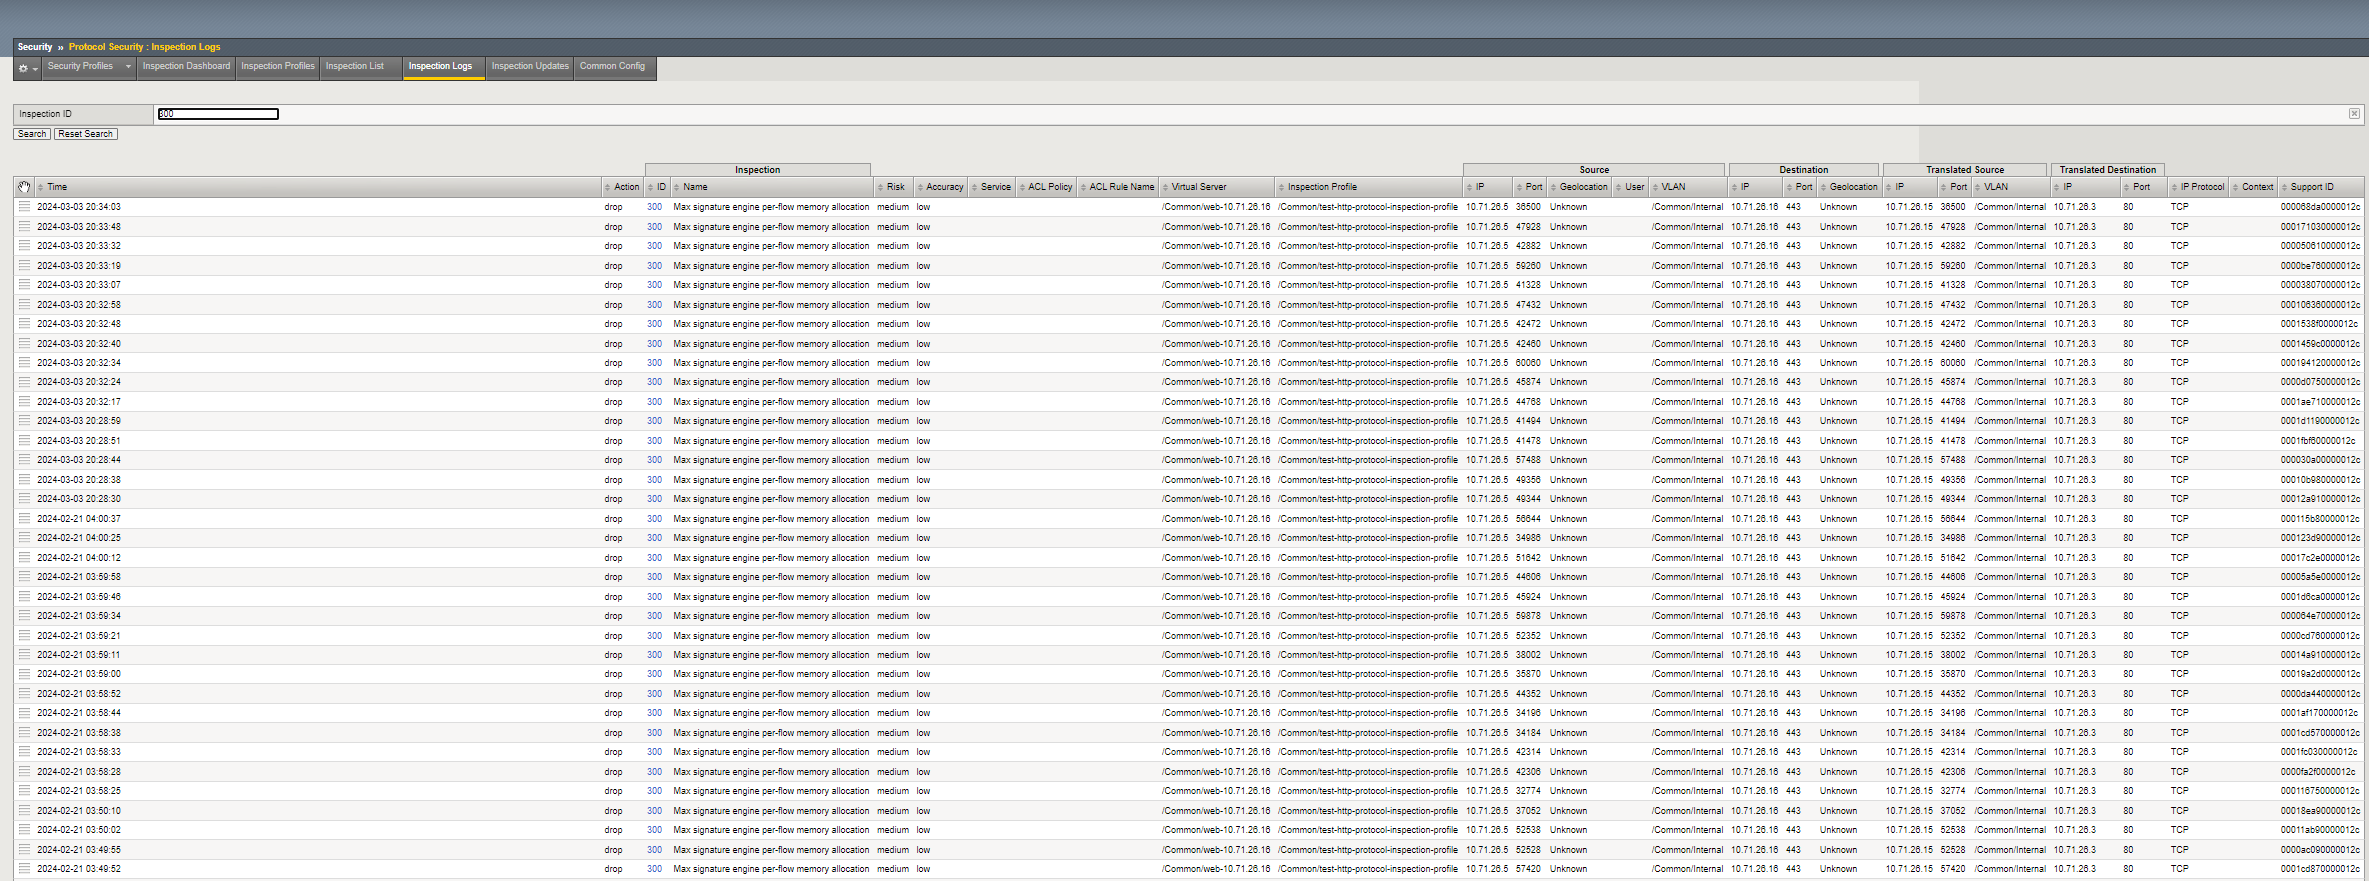This screenshot has width=2369, height=881.
Task: Open row details icon for 20:28:59 entry
Action: point(24,421)
